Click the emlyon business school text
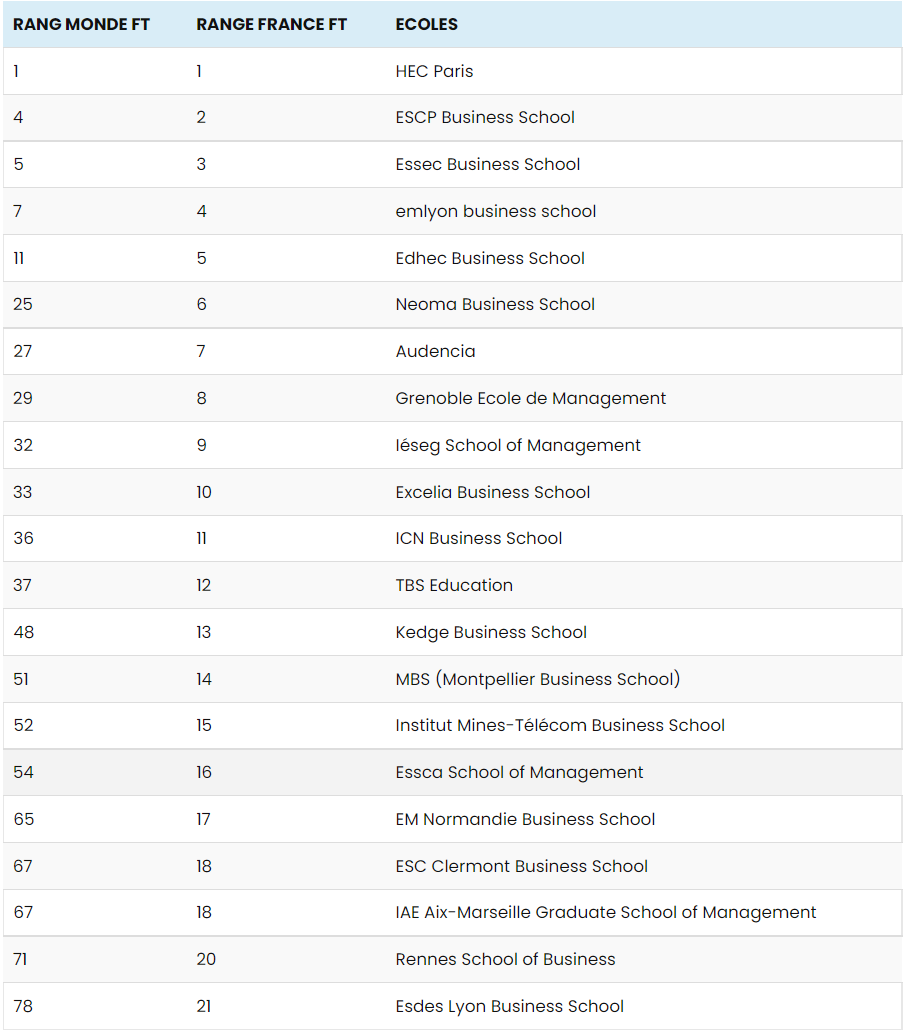 point(496,211)
